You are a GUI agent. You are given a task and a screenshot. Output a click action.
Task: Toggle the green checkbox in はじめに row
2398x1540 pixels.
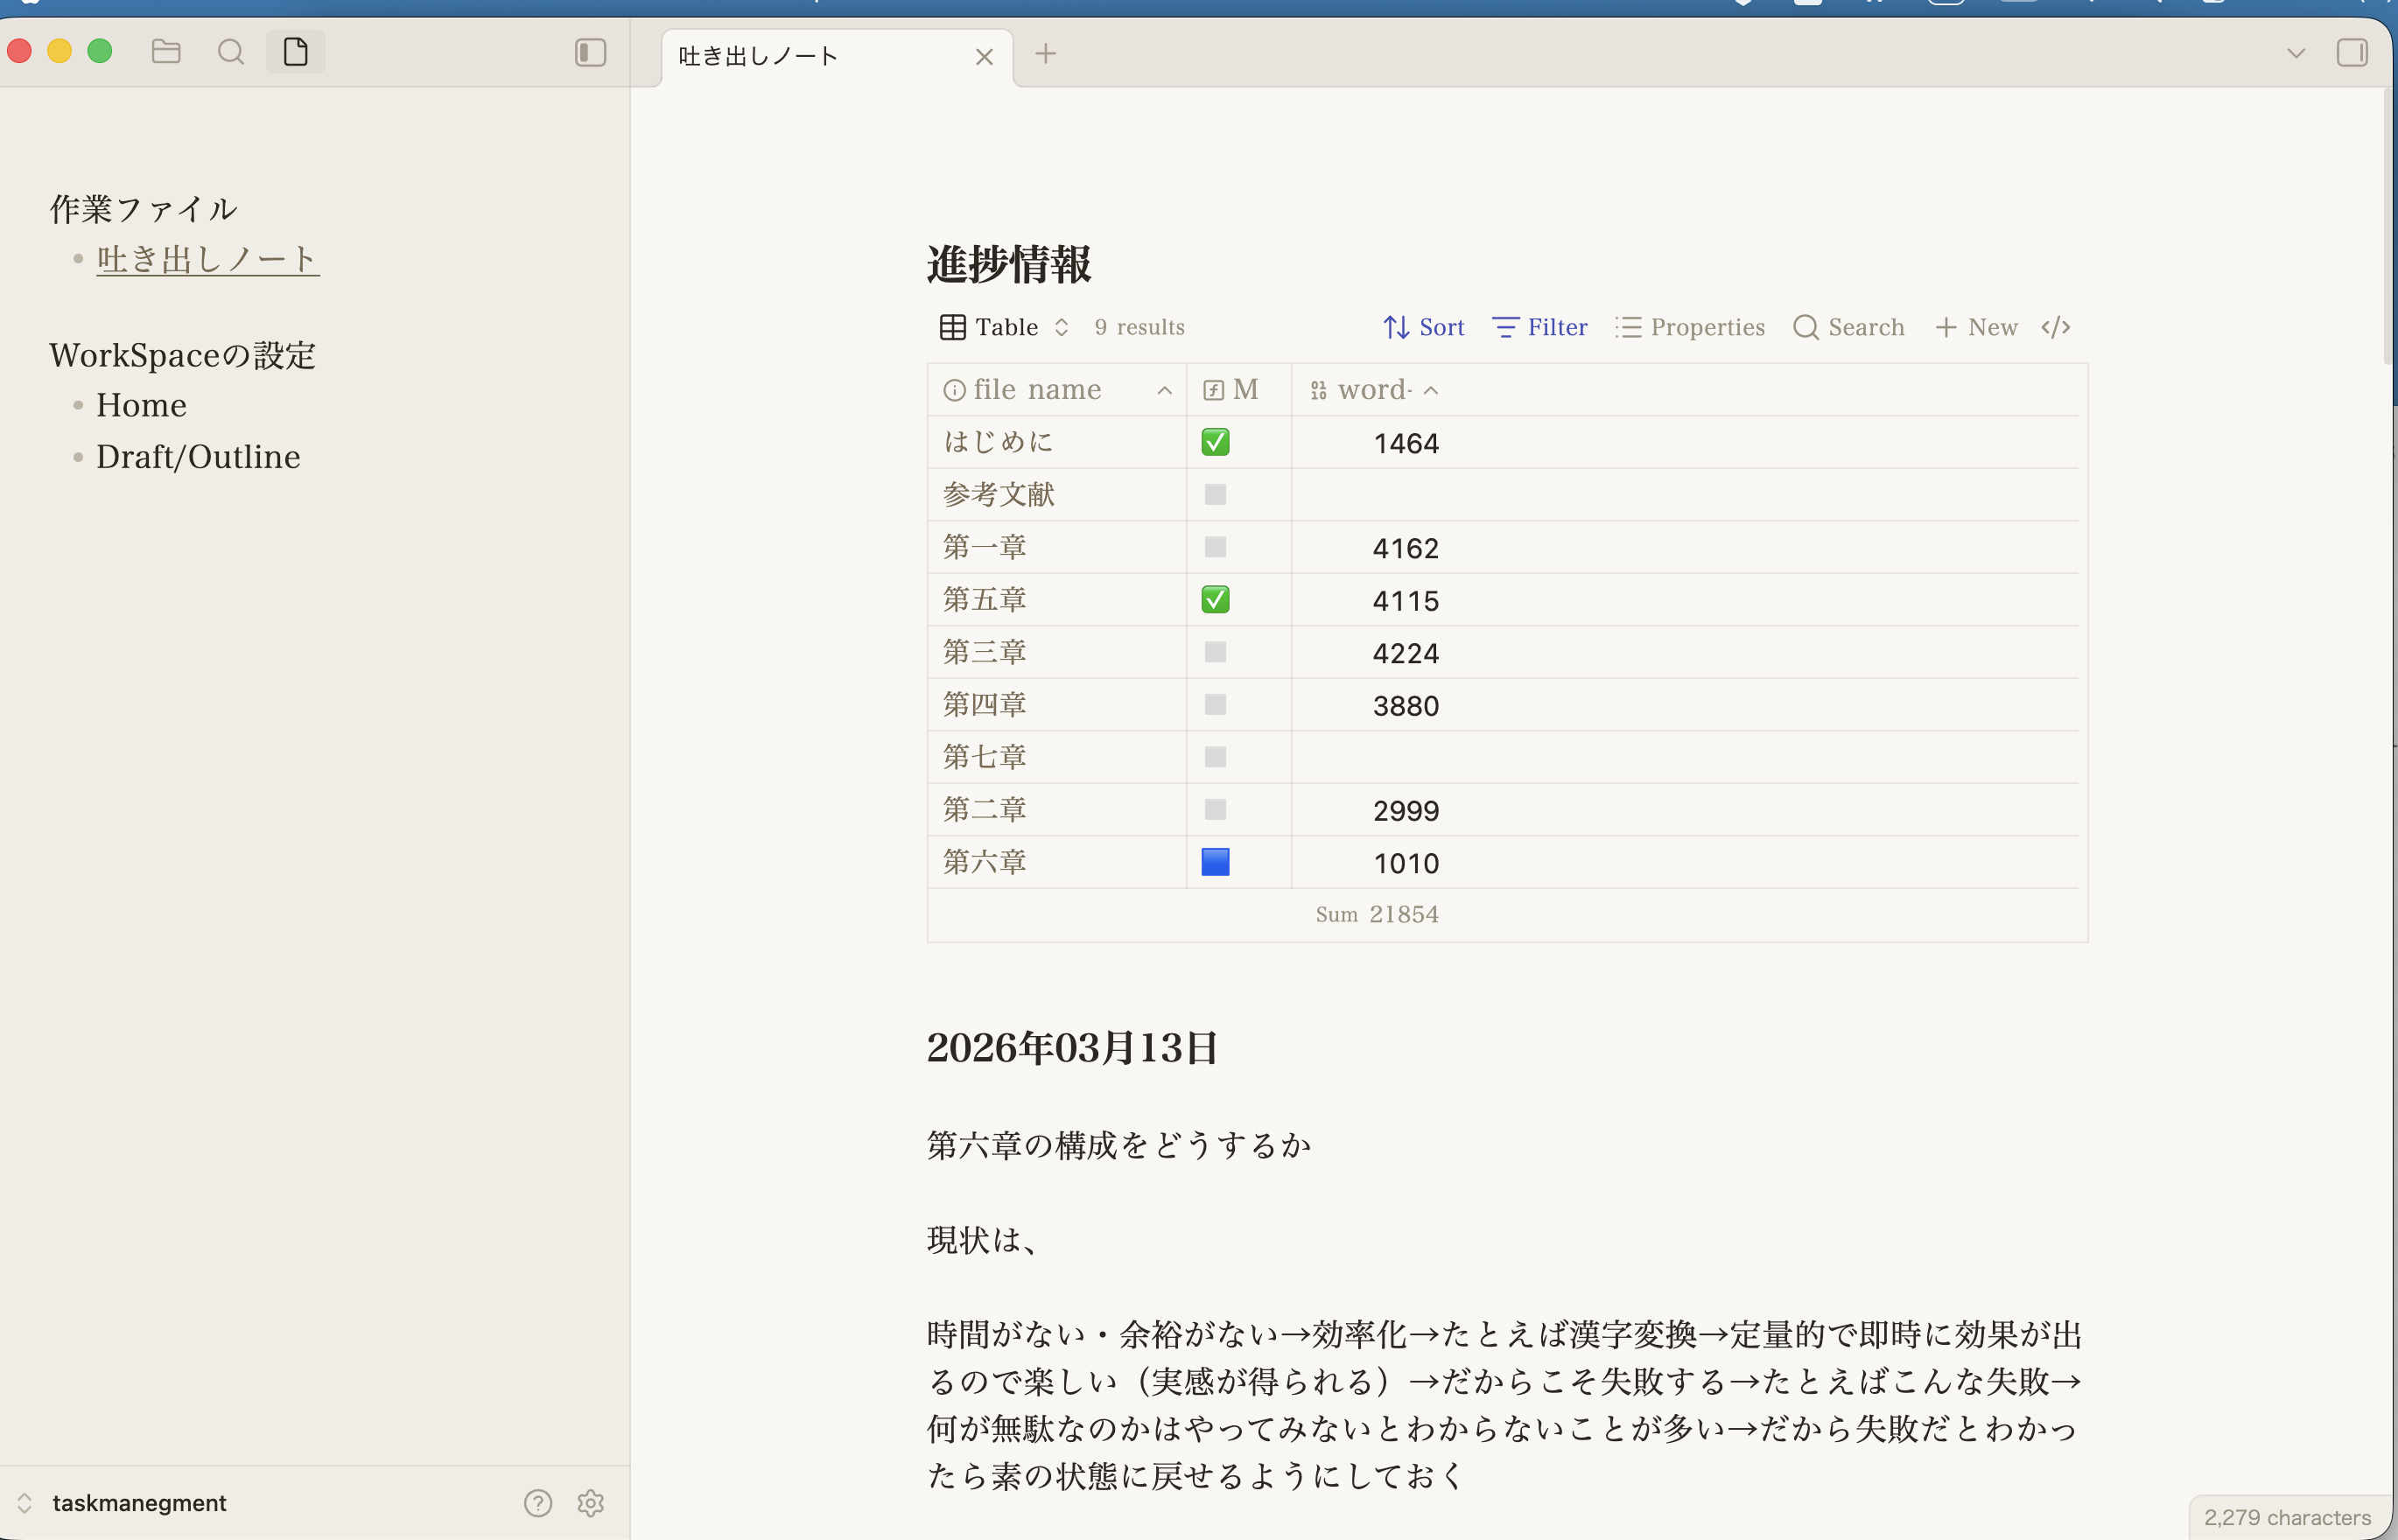click(1215, 442)
